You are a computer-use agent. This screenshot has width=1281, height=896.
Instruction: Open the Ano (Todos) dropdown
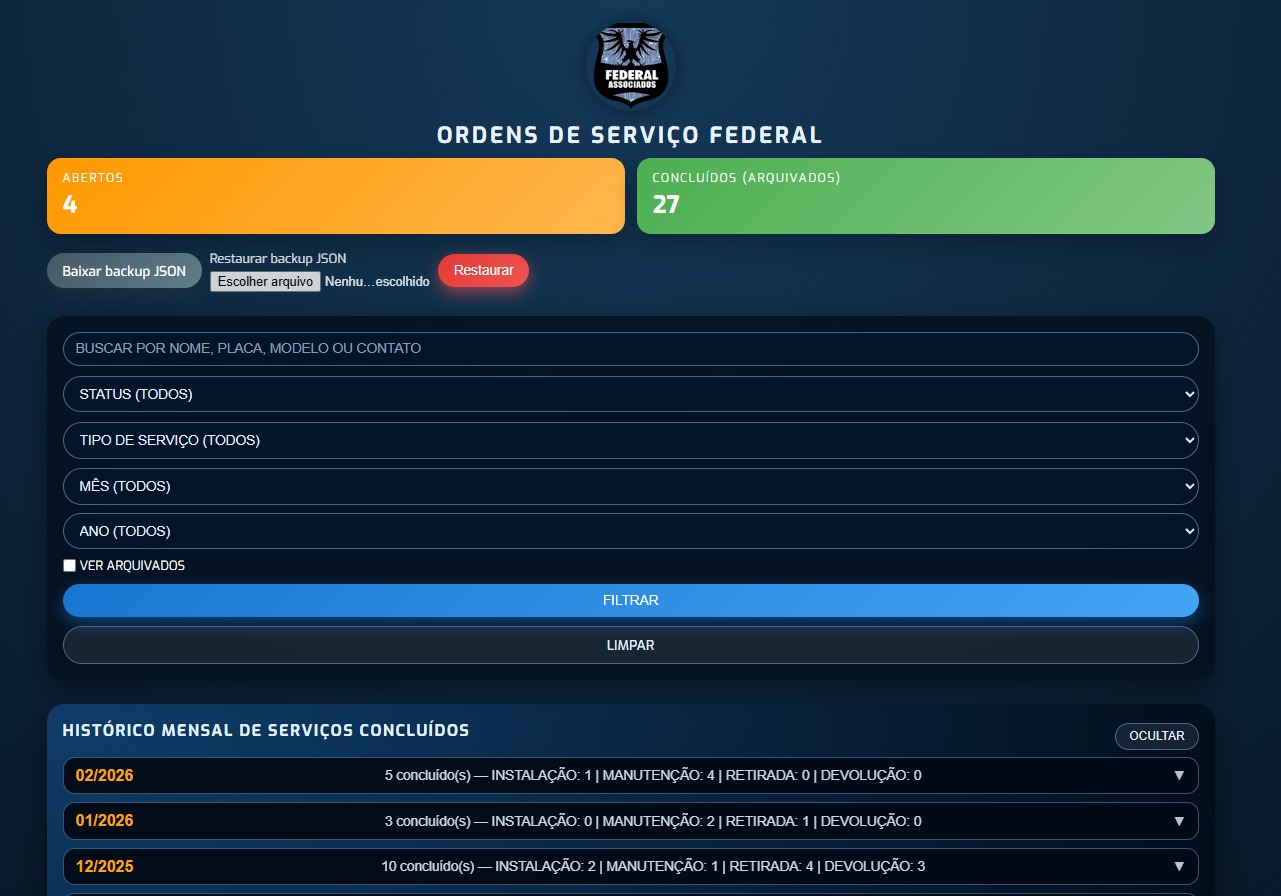(631, 531)
